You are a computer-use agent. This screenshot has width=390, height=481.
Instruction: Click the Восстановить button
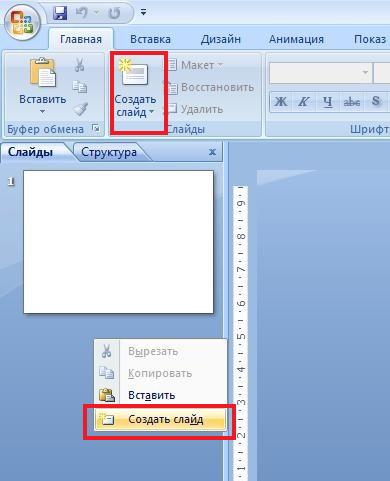pos(210,87)
